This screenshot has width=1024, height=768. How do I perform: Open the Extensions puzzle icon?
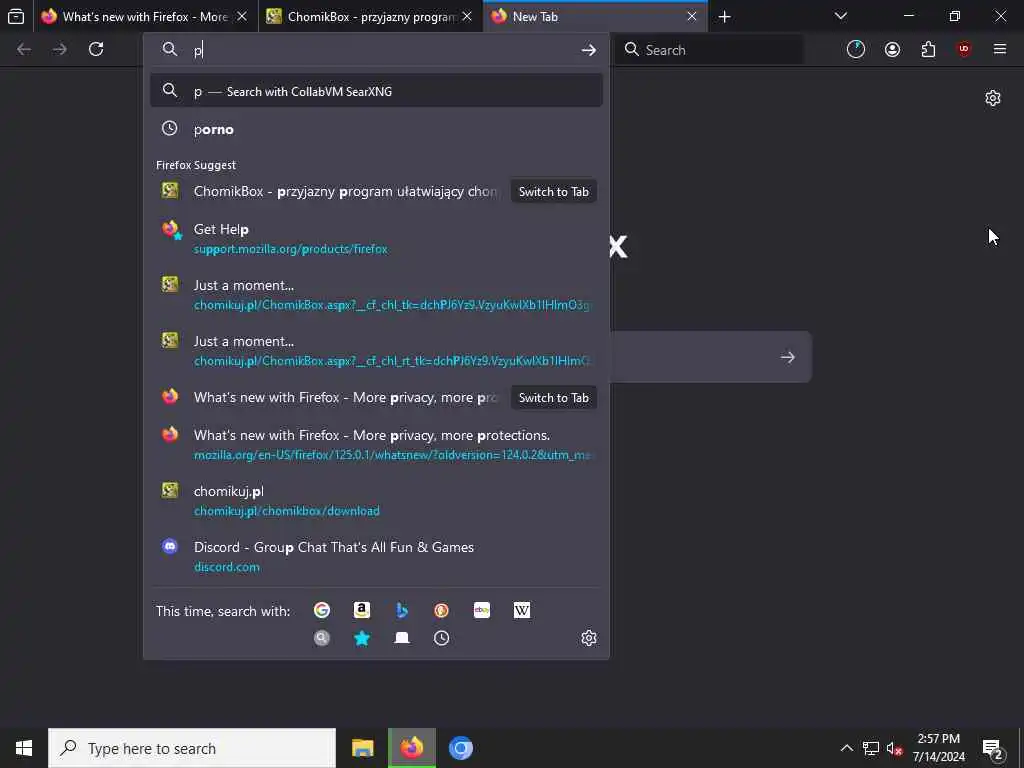point(928,49)
